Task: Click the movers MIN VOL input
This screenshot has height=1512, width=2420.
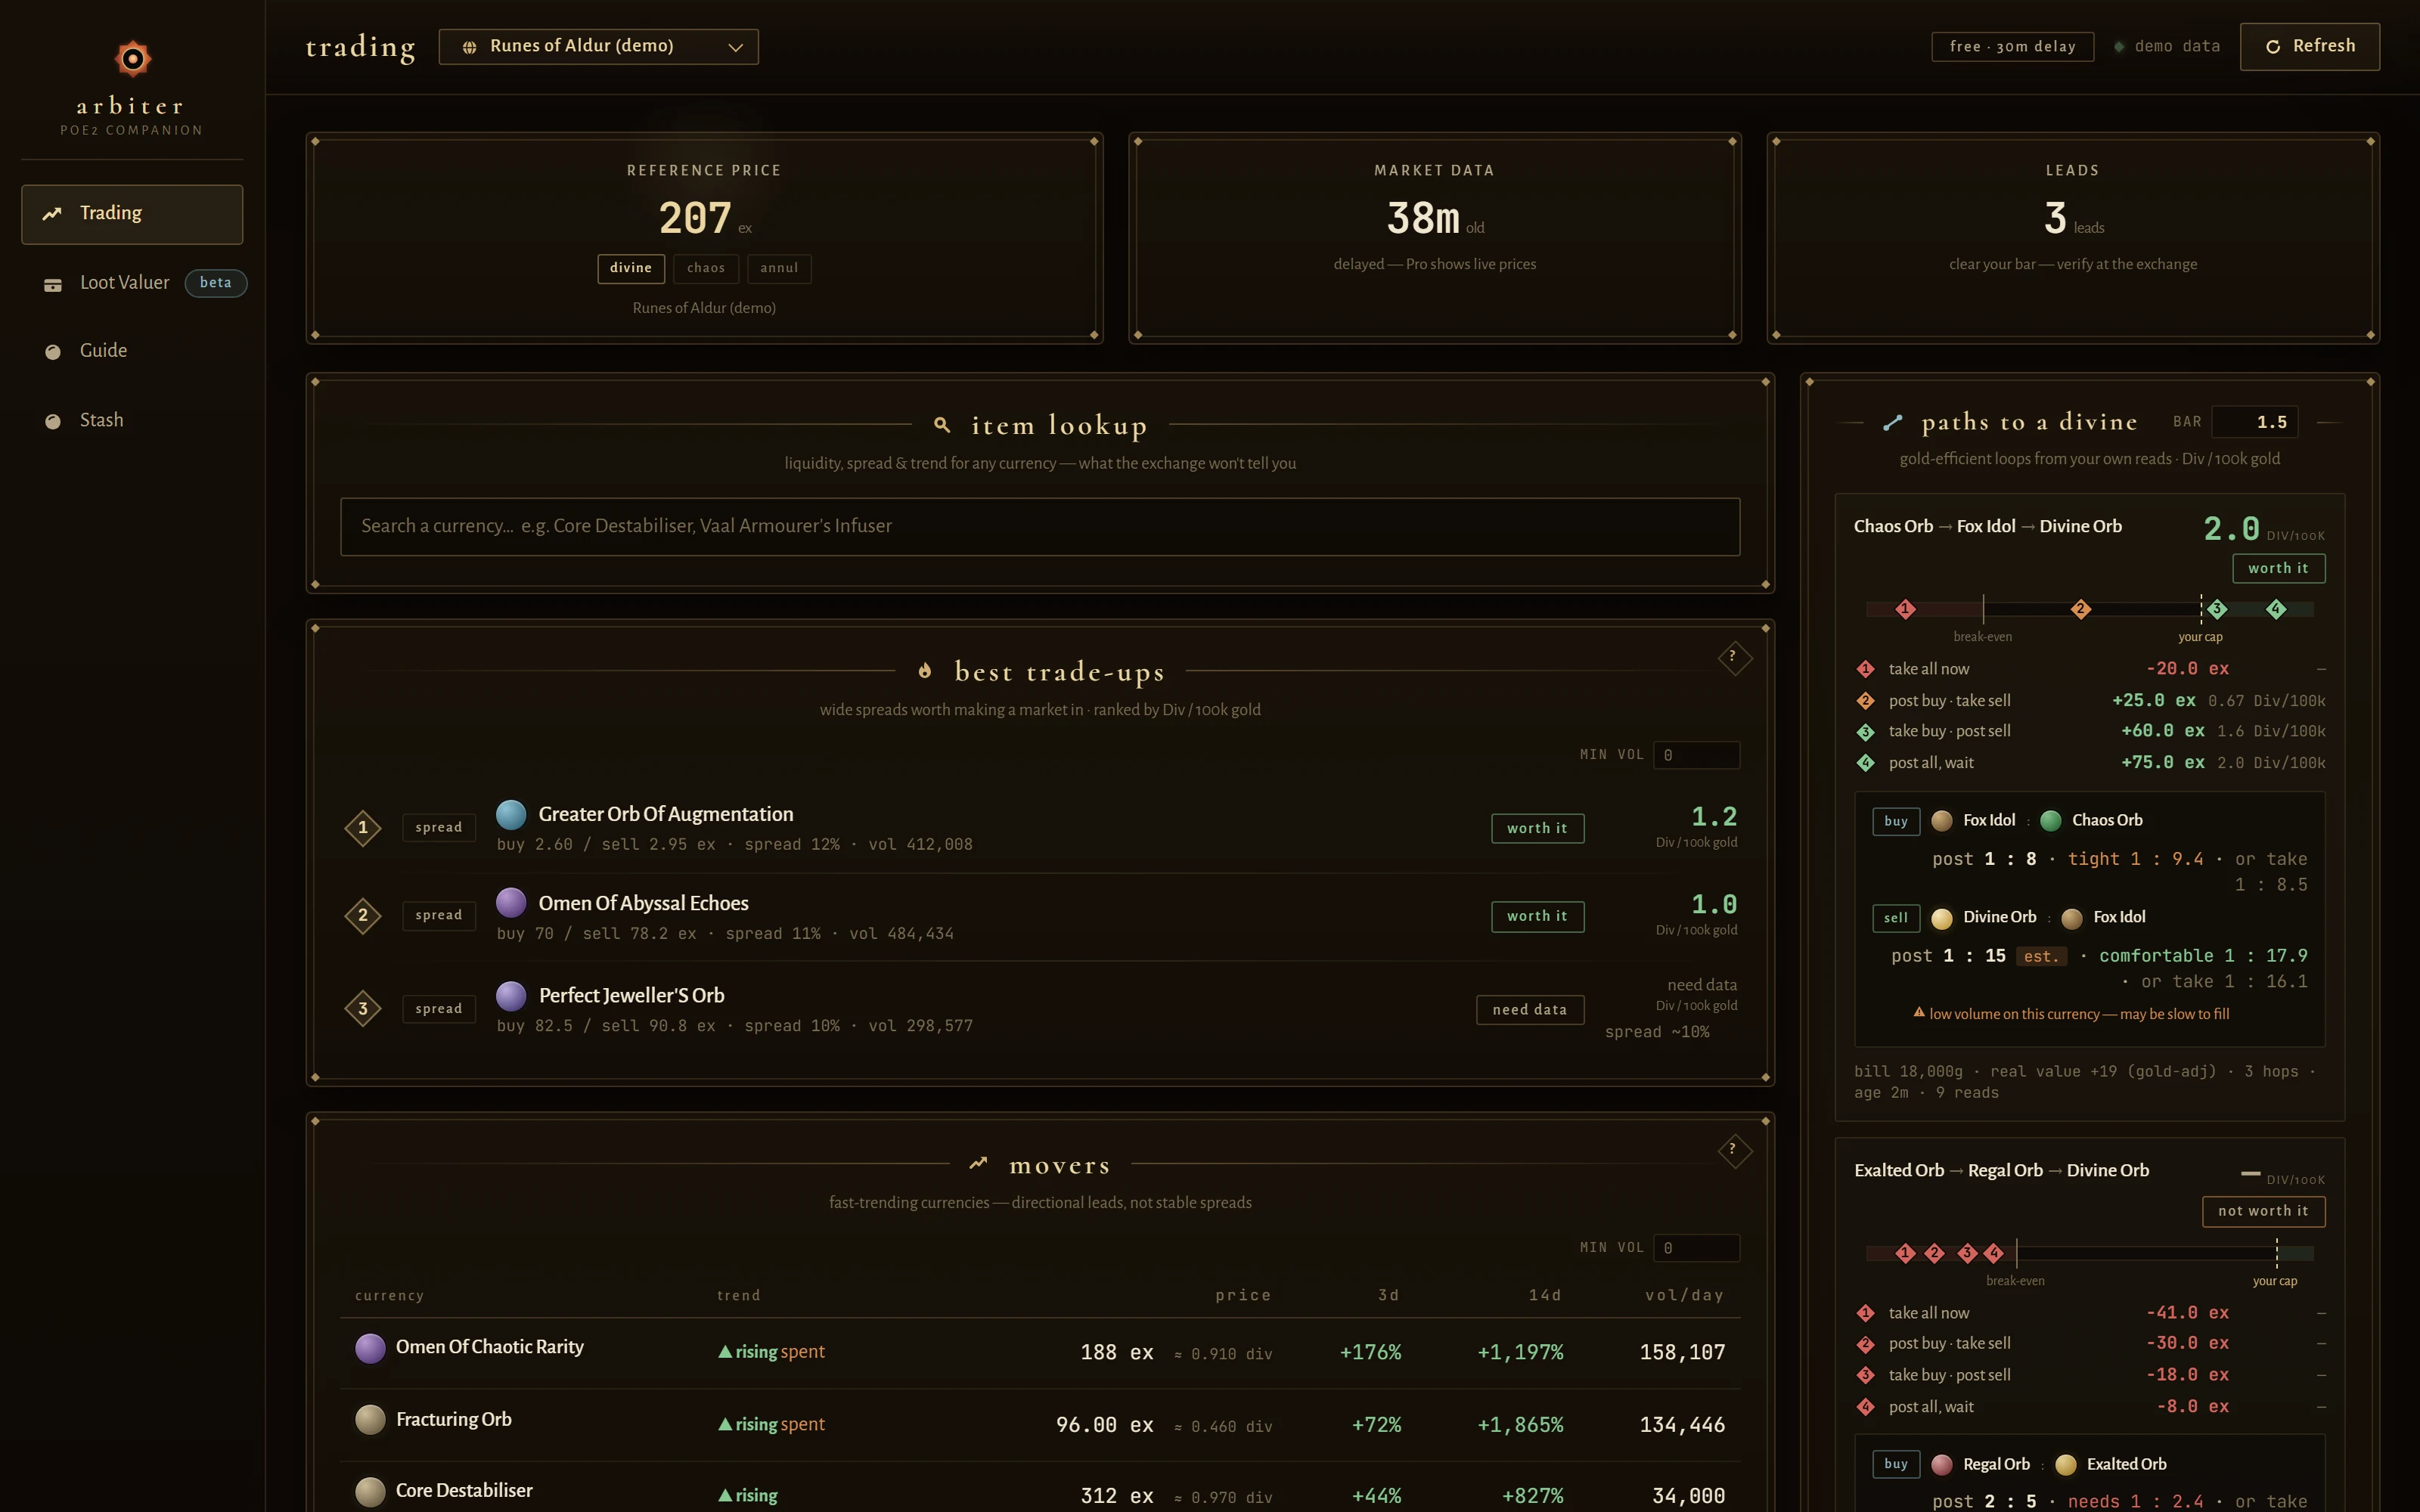Action: [1696, 1248]
